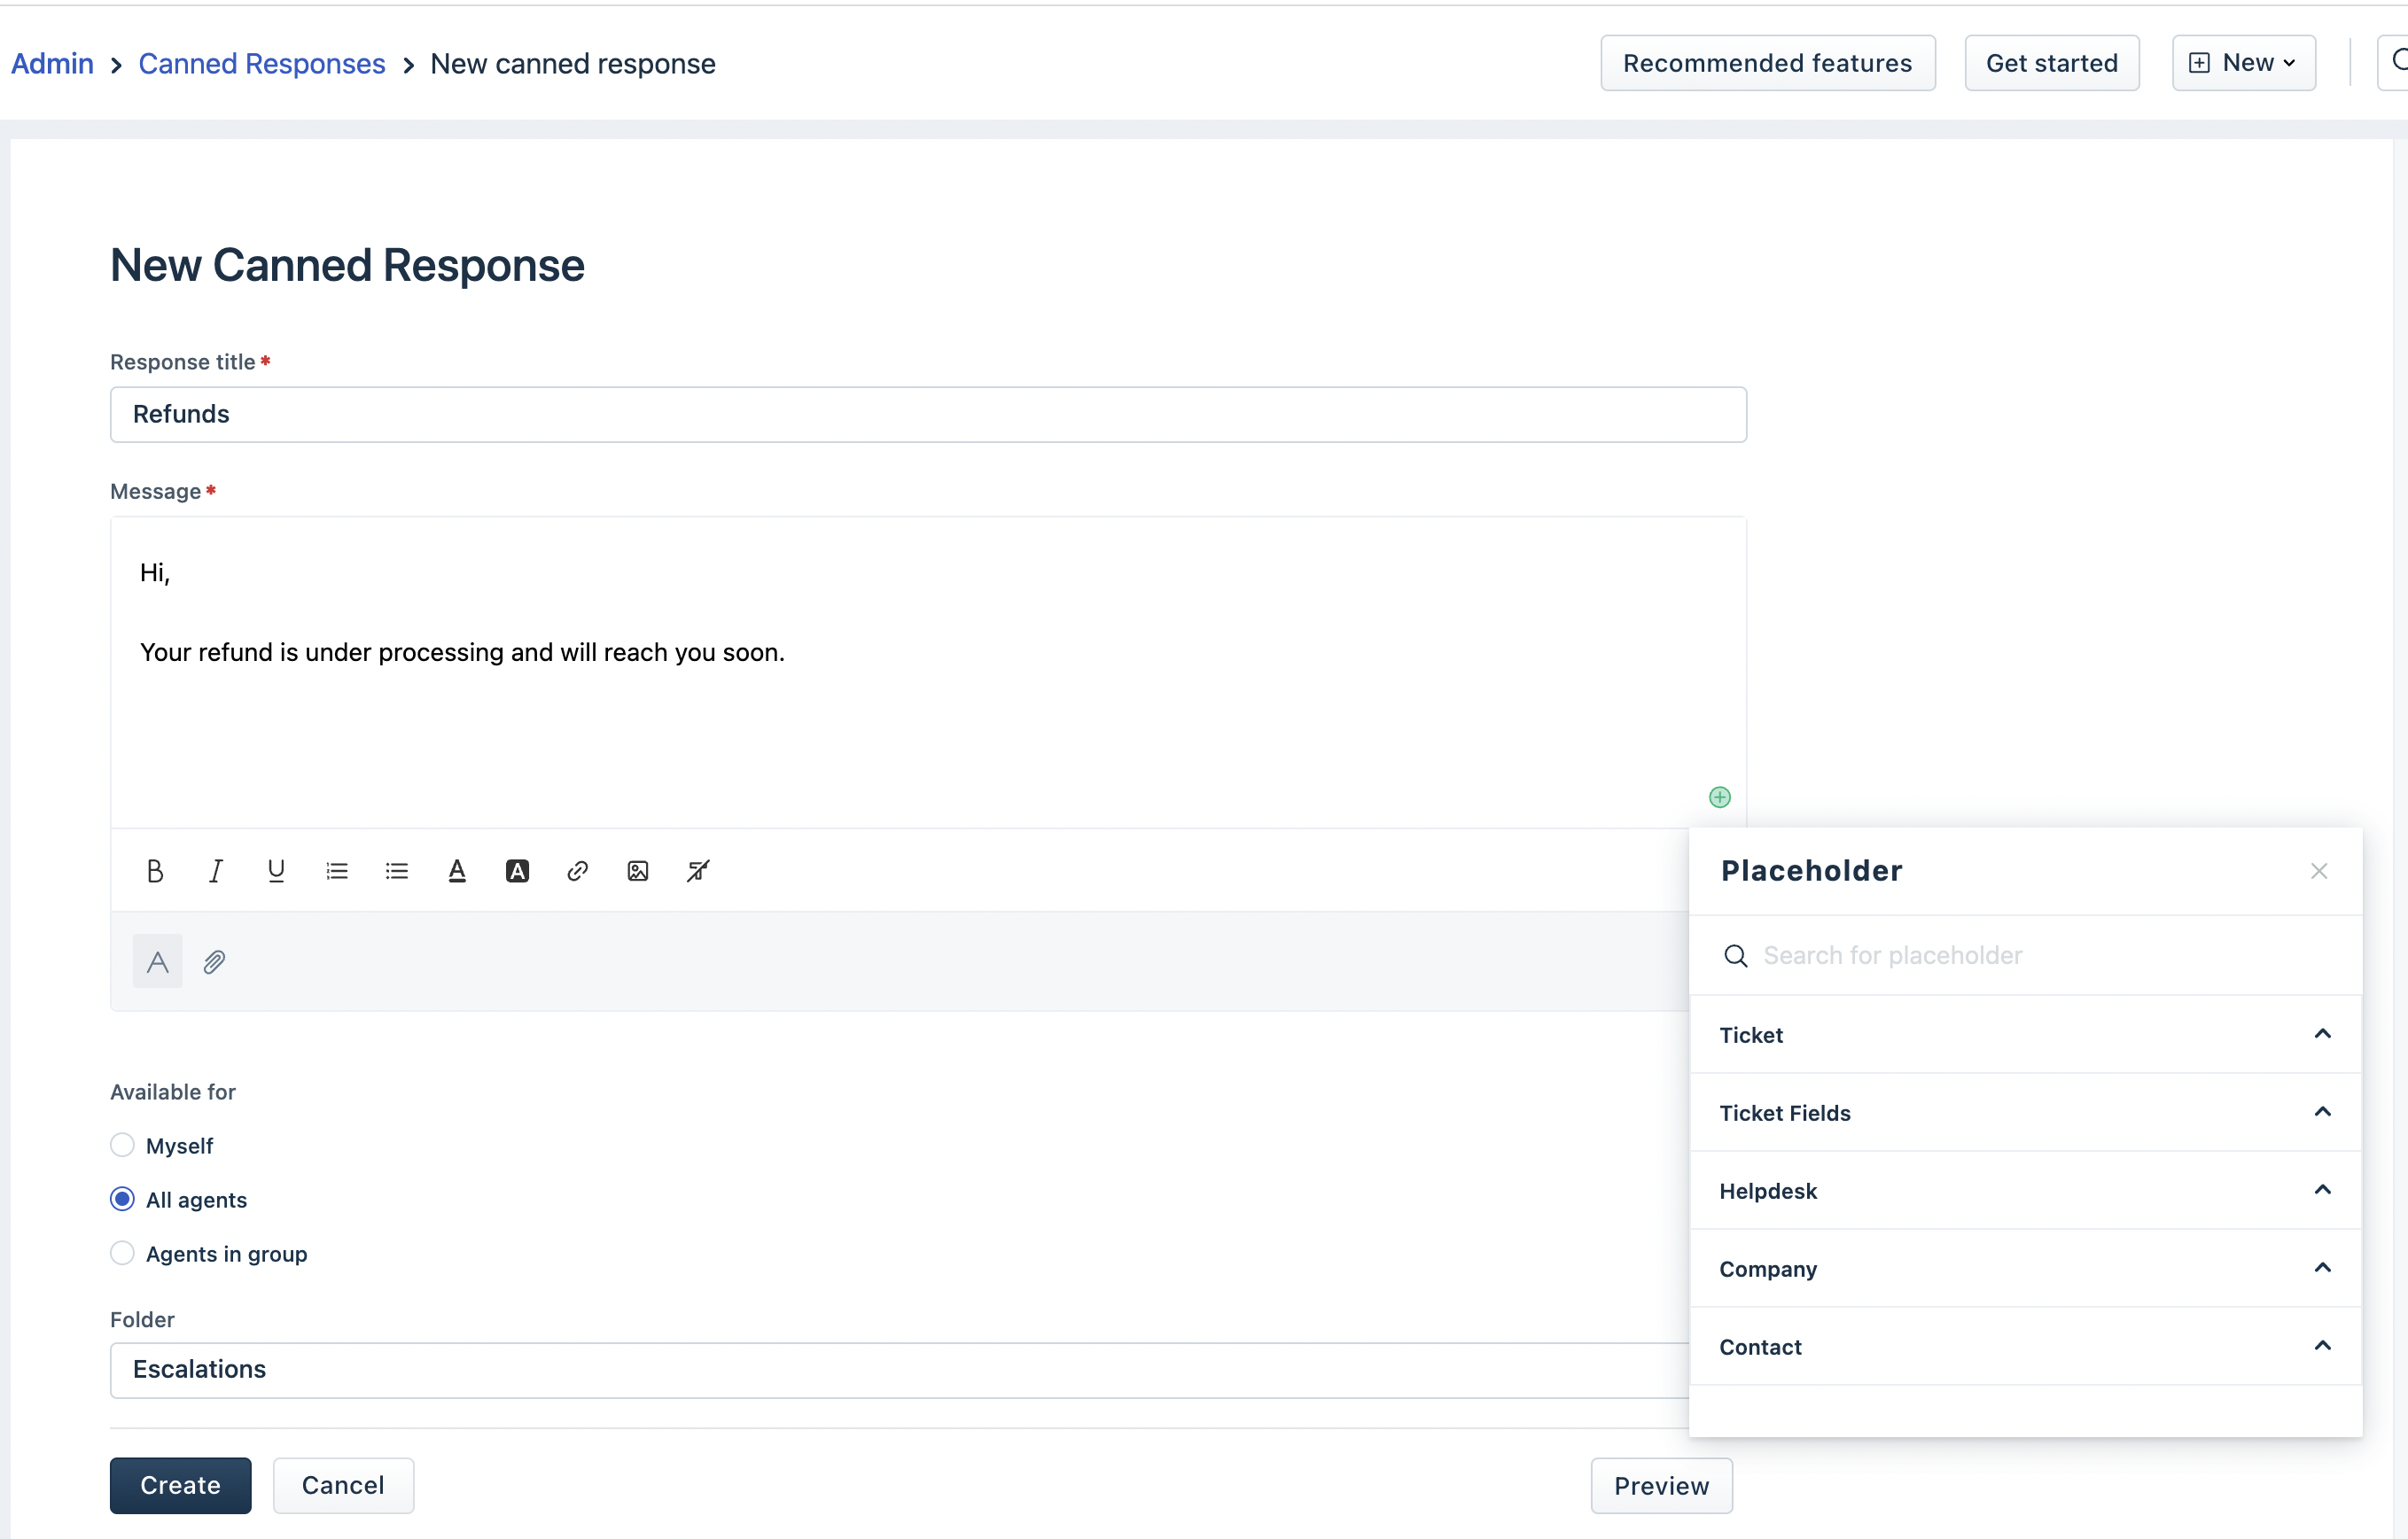Toggle bold formatting in message editor

(154, 871)
